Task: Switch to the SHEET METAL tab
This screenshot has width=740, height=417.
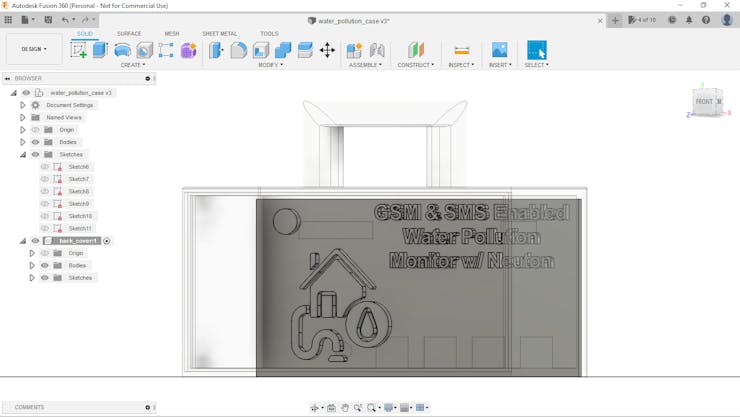Action: 220,33
